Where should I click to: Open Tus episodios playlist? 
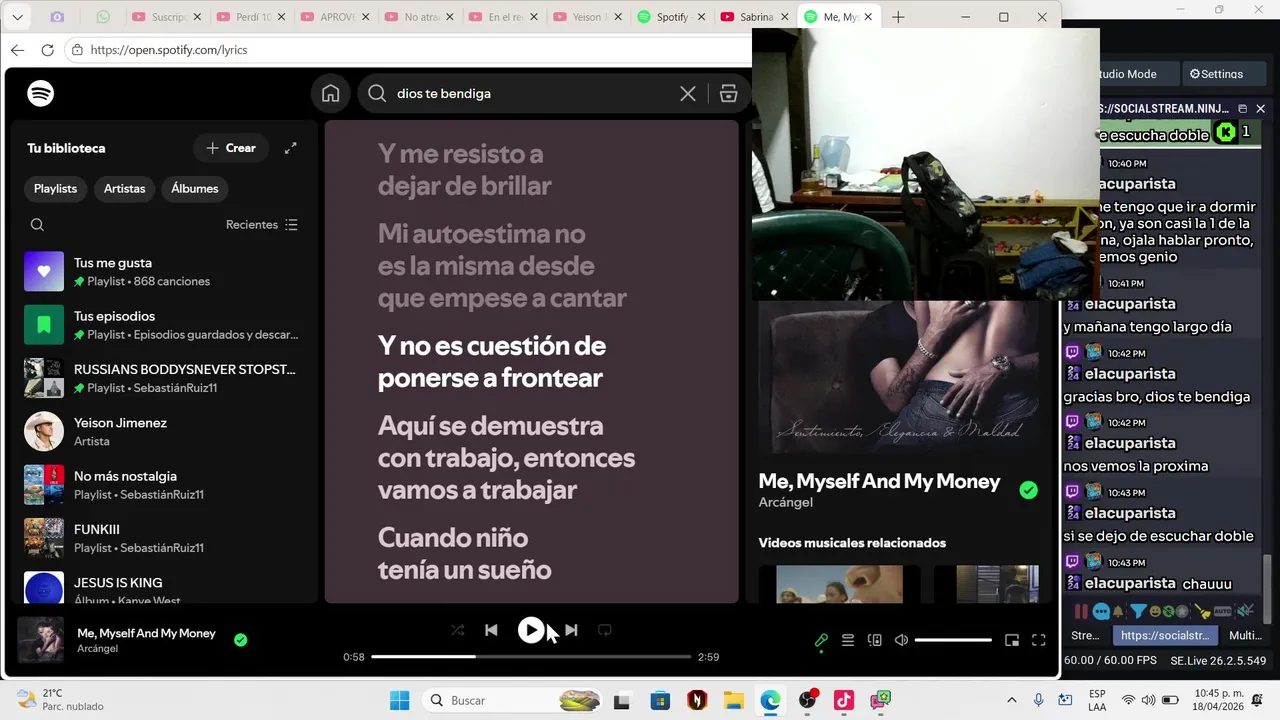point(162,325)
